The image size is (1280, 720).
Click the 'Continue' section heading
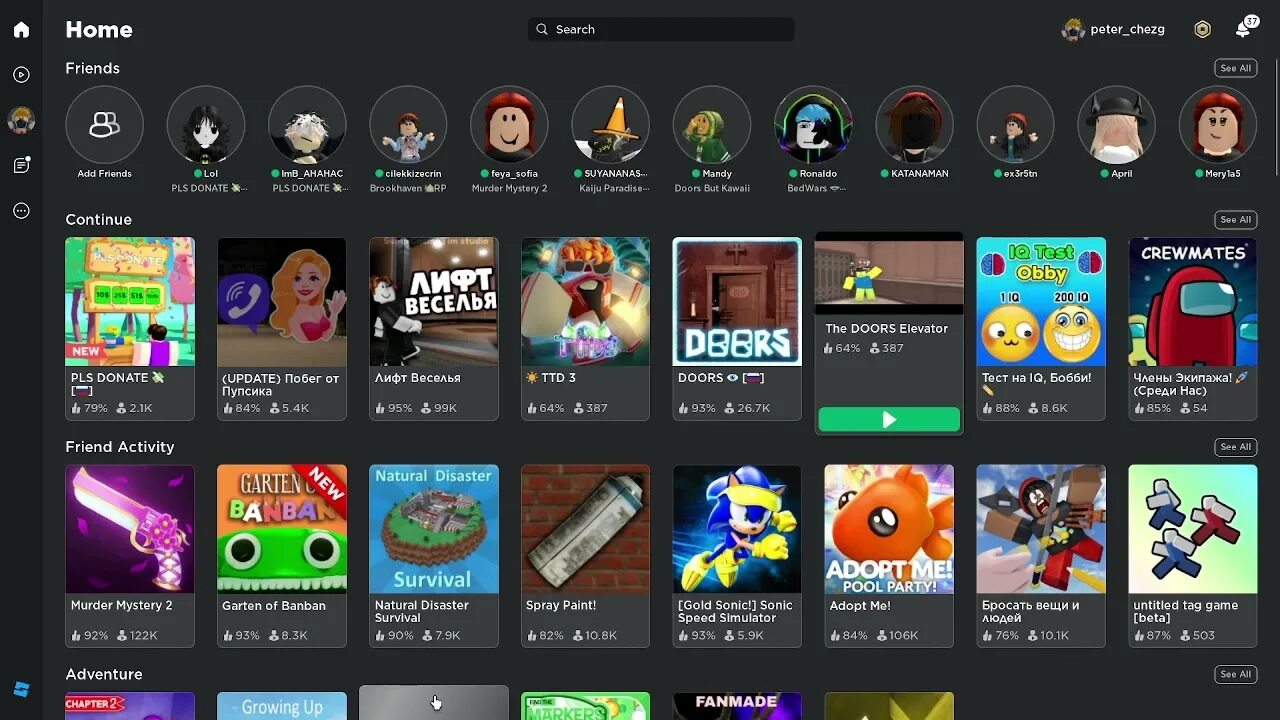pos(98,219)
